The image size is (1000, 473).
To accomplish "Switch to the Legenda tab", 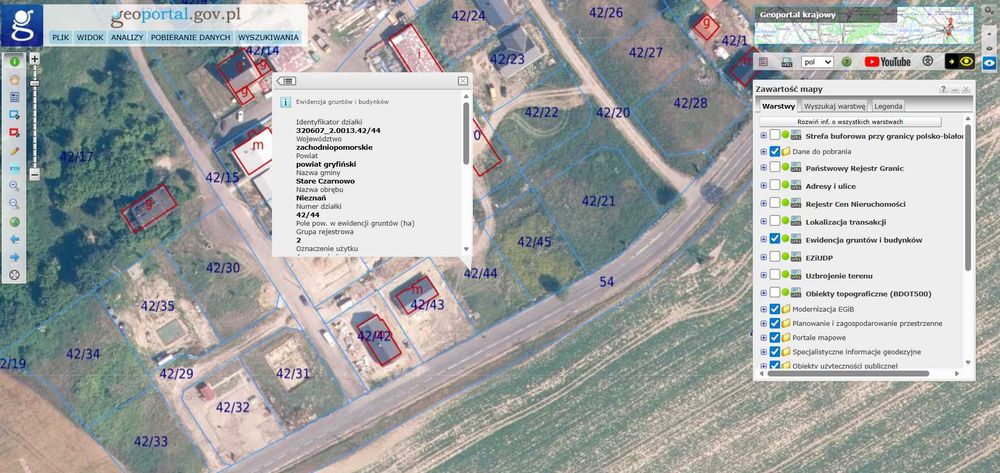I will click(x=888, y=106).
